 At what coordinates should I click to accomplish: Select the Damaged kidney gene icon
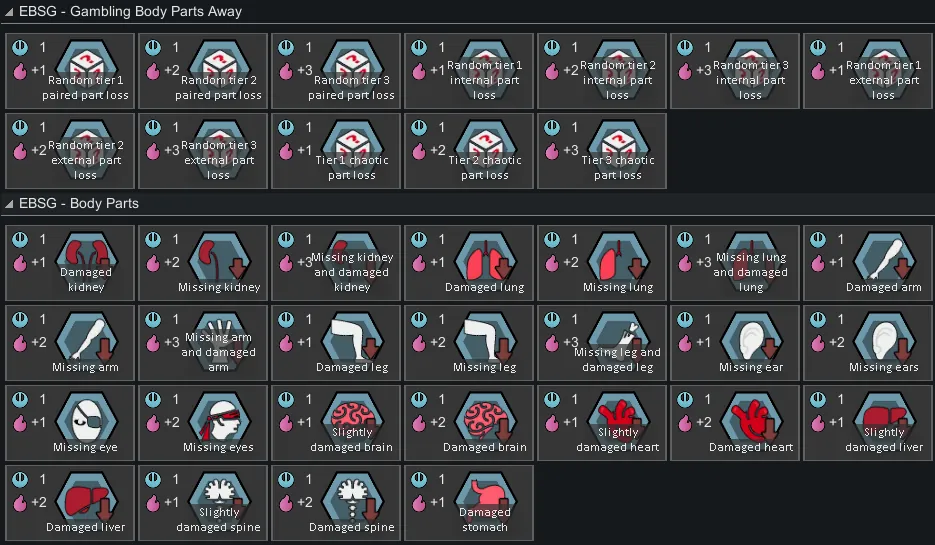point(70,263)
